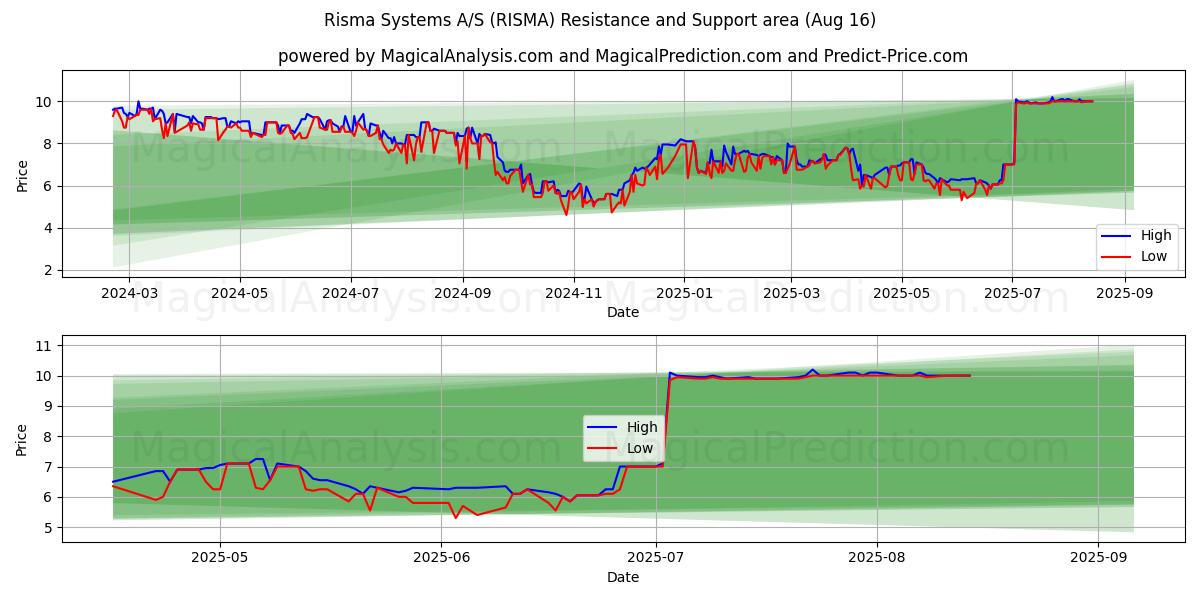1200x600 pixels.
Task: Click the 'Date' axis label under the upper chart
Action: pyautogui.click(x=623, y=313)
